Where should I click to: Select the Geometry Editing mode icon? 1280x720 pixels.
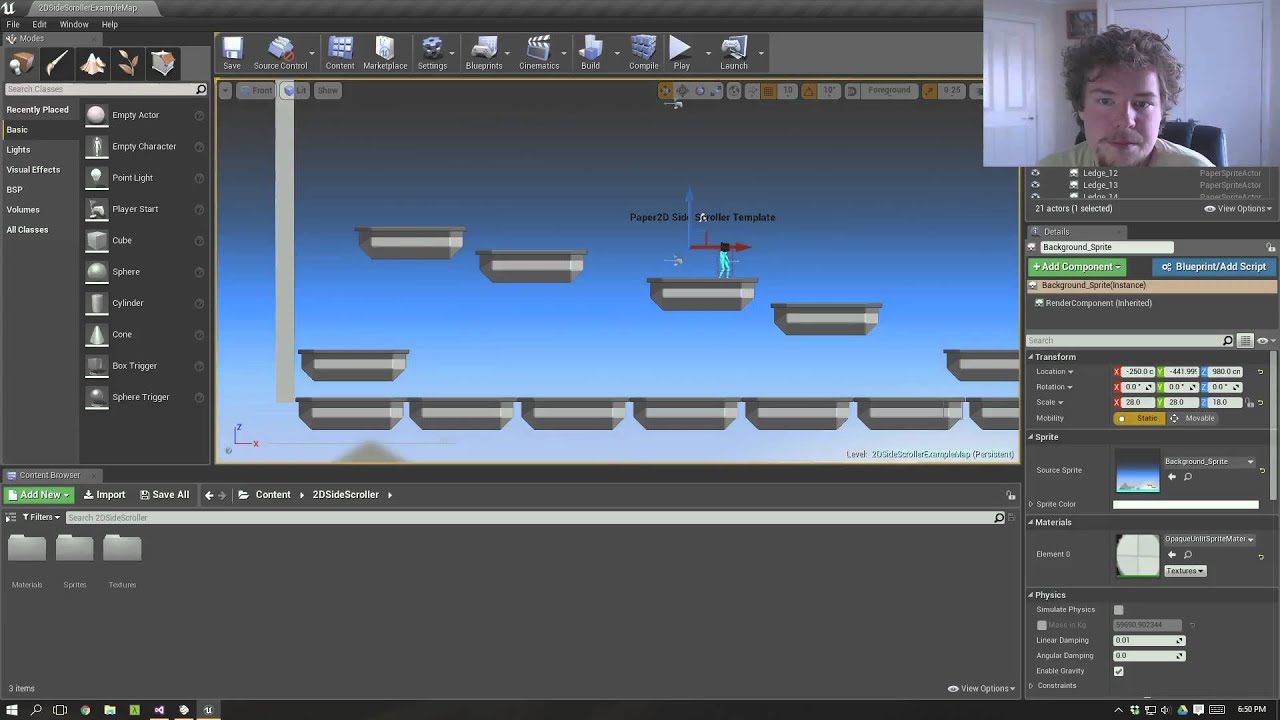tap(163, 64)
